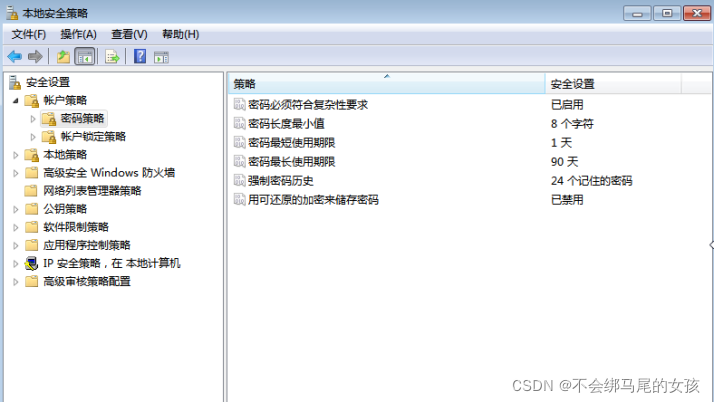The height and width of the screenshot is (403, 715).
Task: Click the 帐户锁定策略 folder icon
Action: point(49,137)
